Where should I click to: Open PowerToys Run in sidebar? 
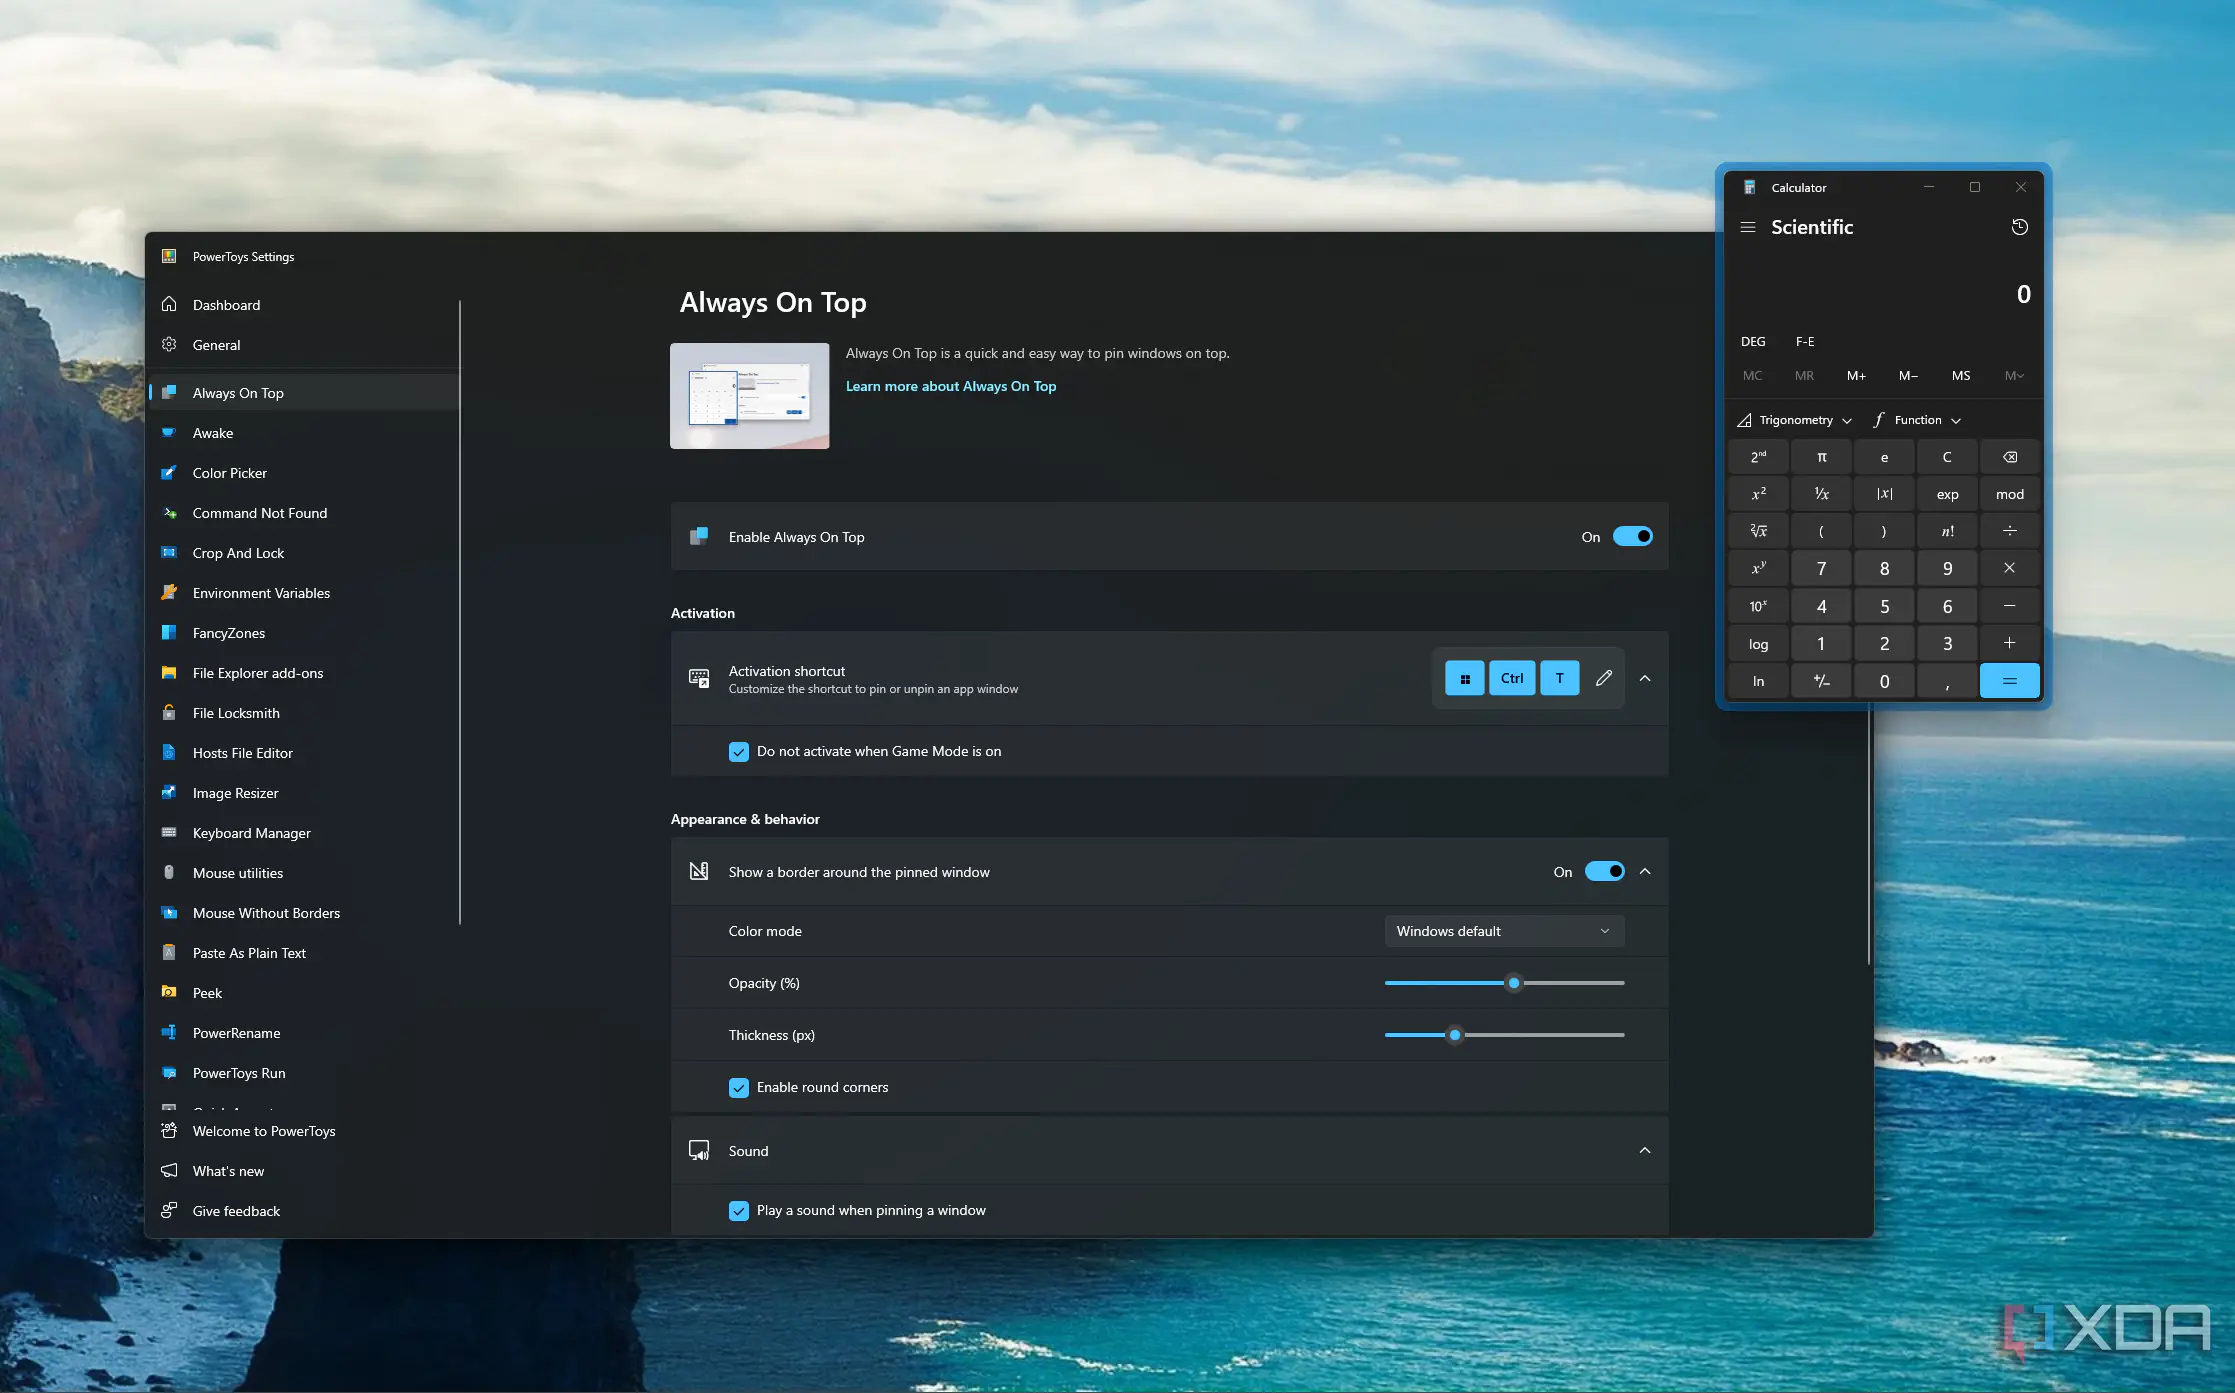tap(305, 1073)
